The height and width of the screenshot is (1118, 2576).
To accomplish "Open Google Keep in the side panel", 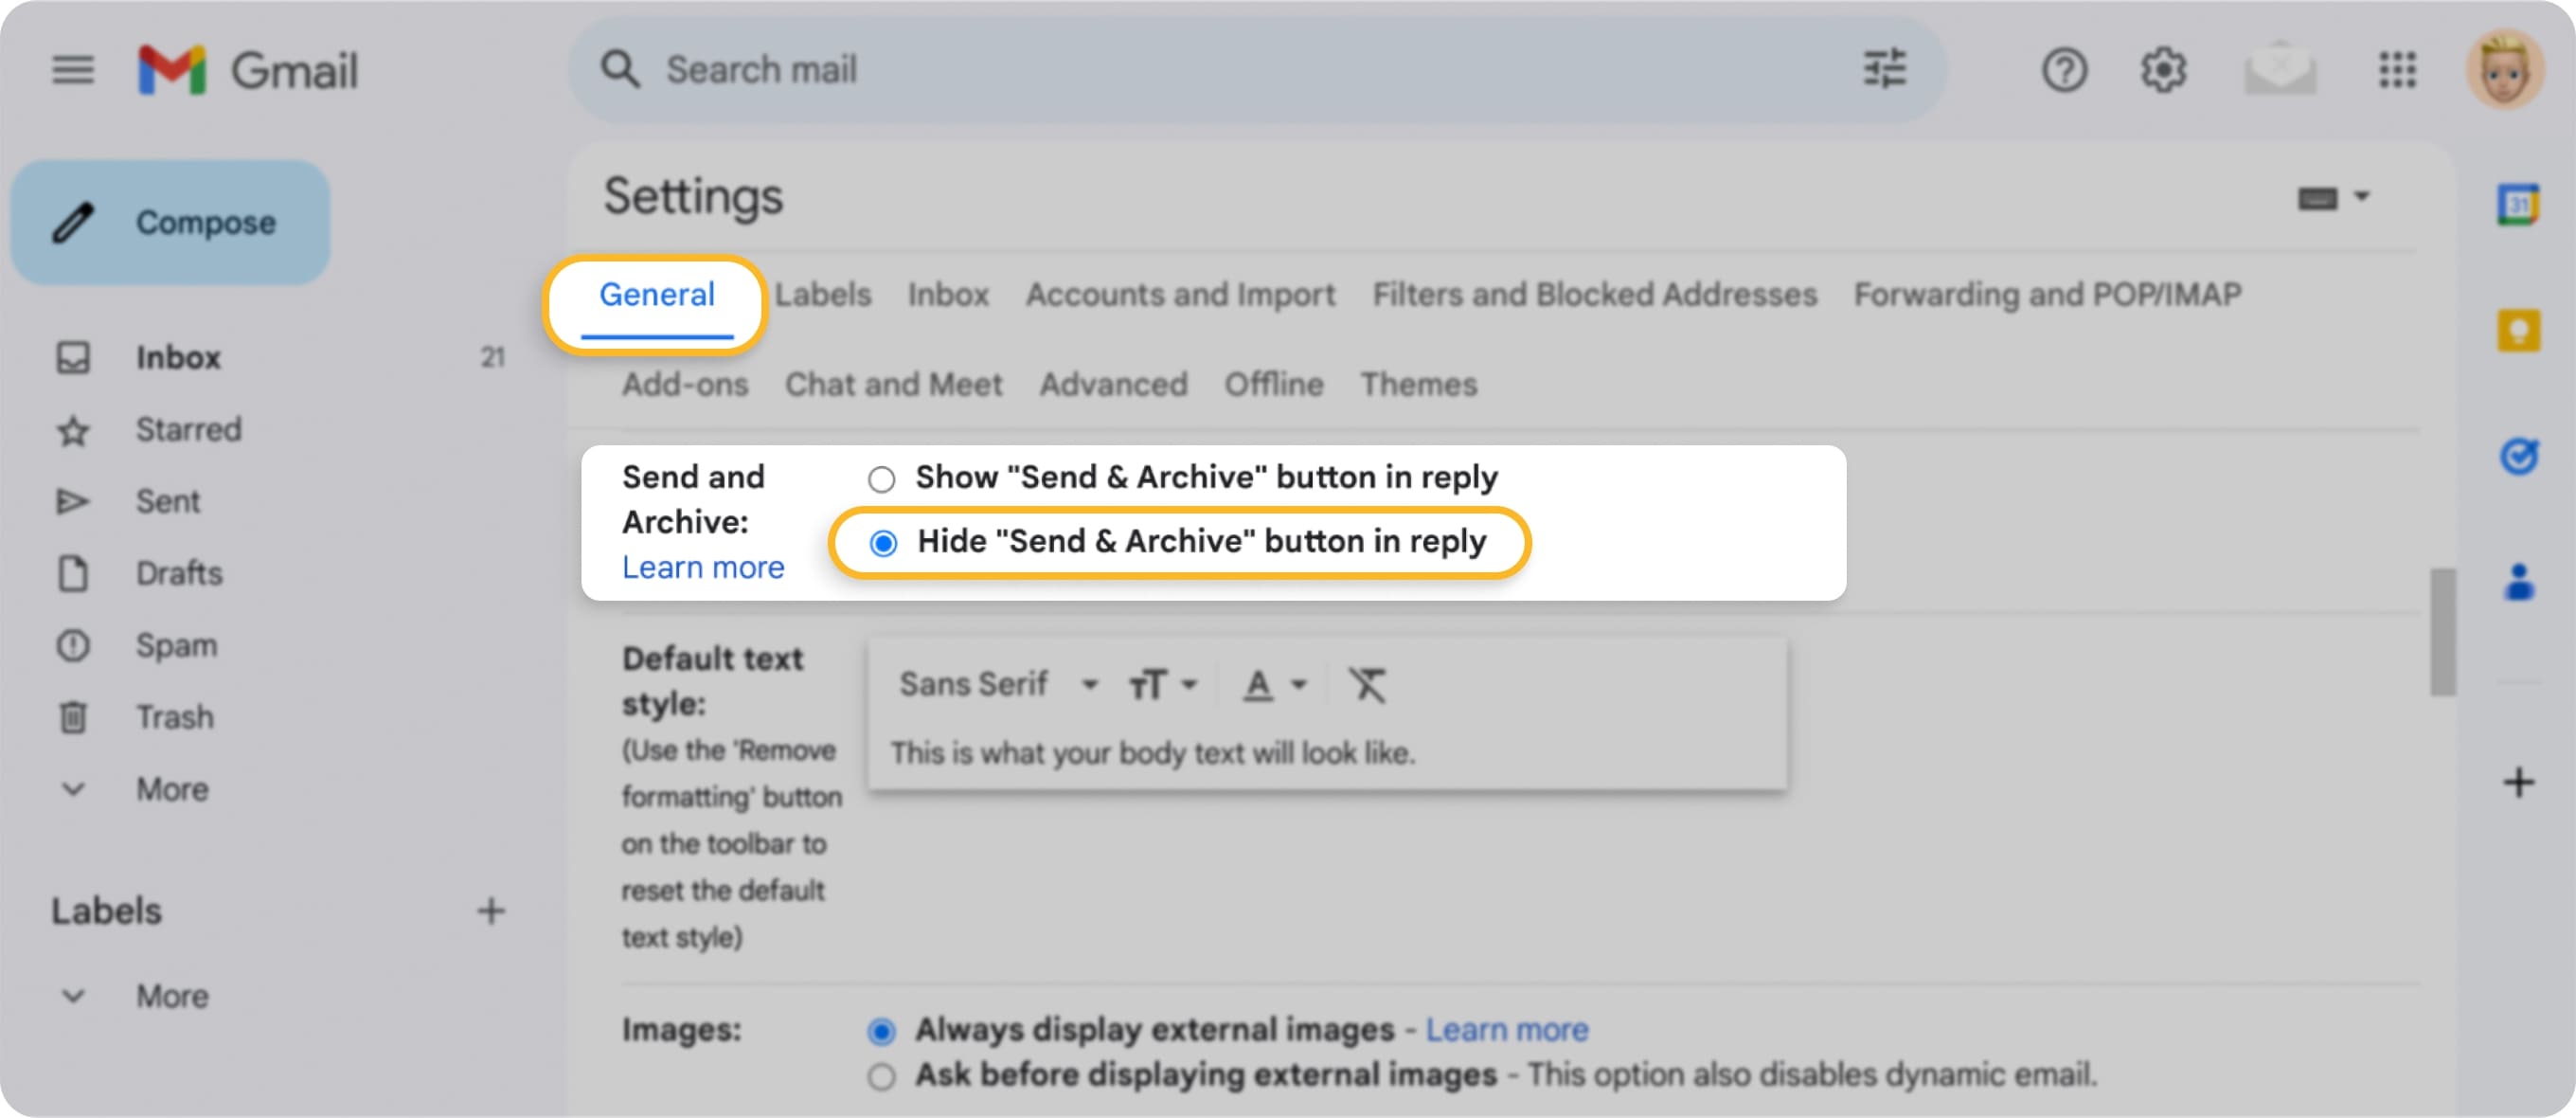I will (x=2519, y=330).
